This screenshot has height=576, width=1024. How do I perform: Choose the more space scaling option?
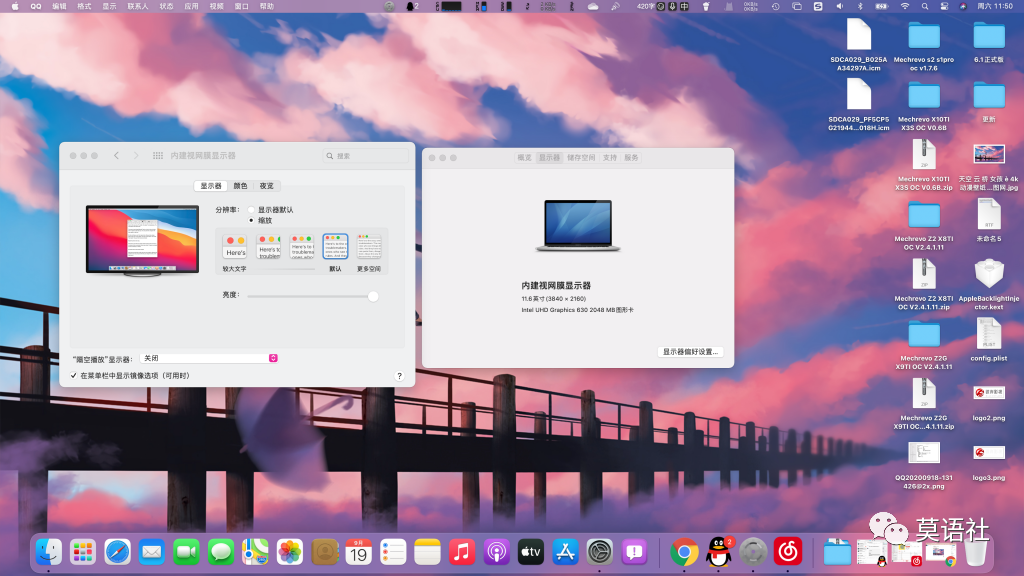click(x=369, y=247)
